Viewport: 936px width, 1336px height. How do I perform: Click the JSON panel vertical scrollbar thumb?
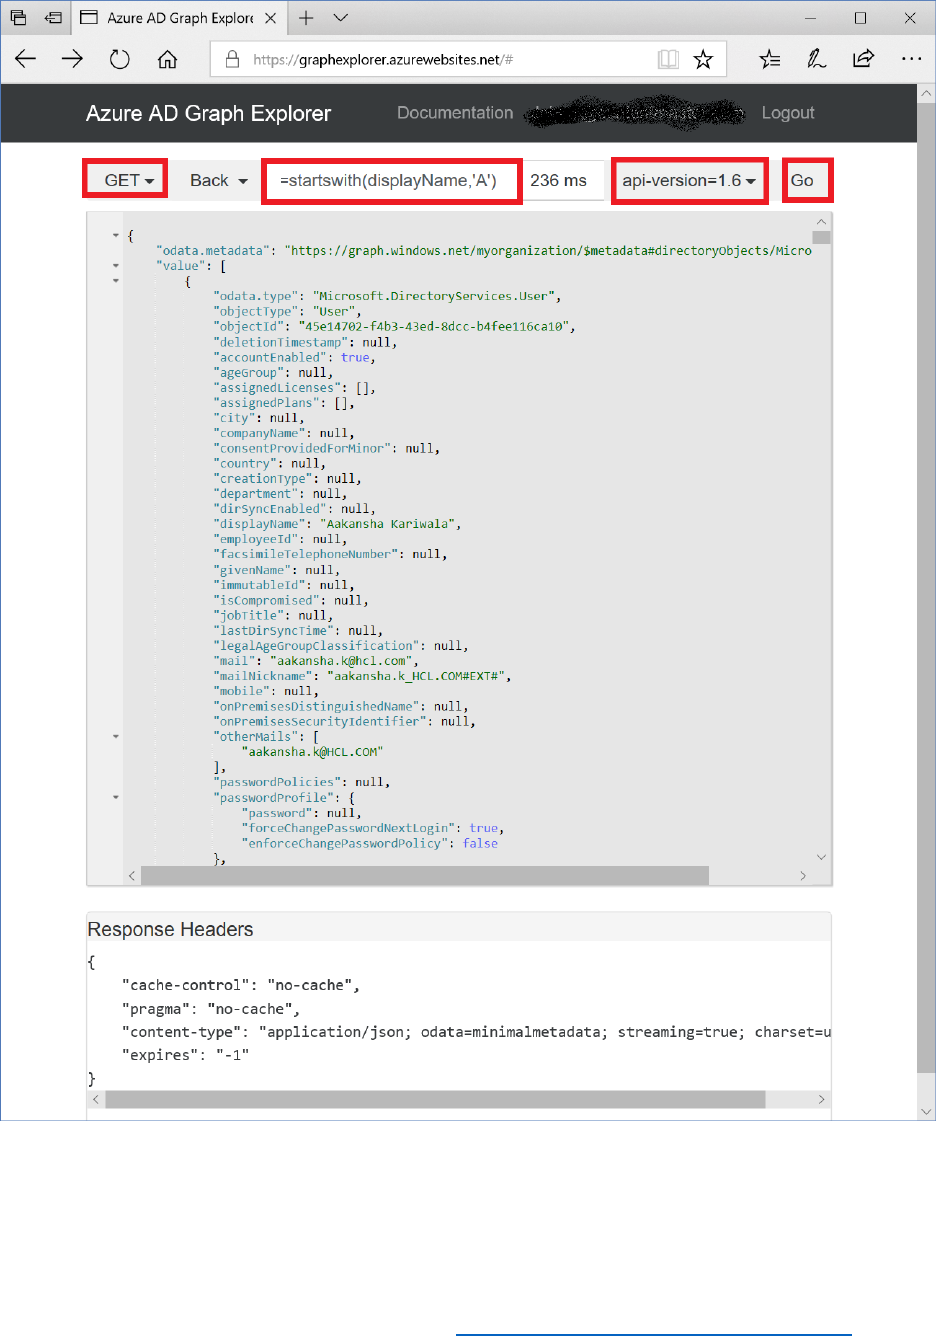click(x=821, y=238)
